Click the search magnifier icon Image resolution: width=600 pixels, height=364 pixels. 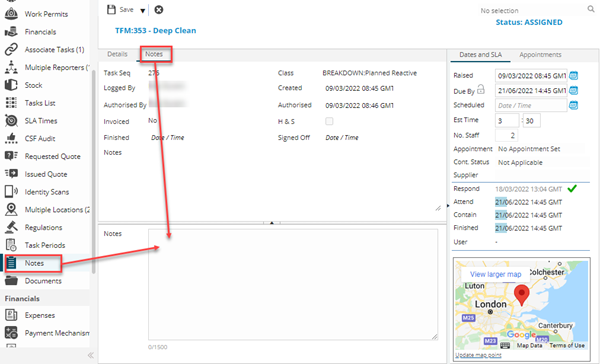(591, 9)
